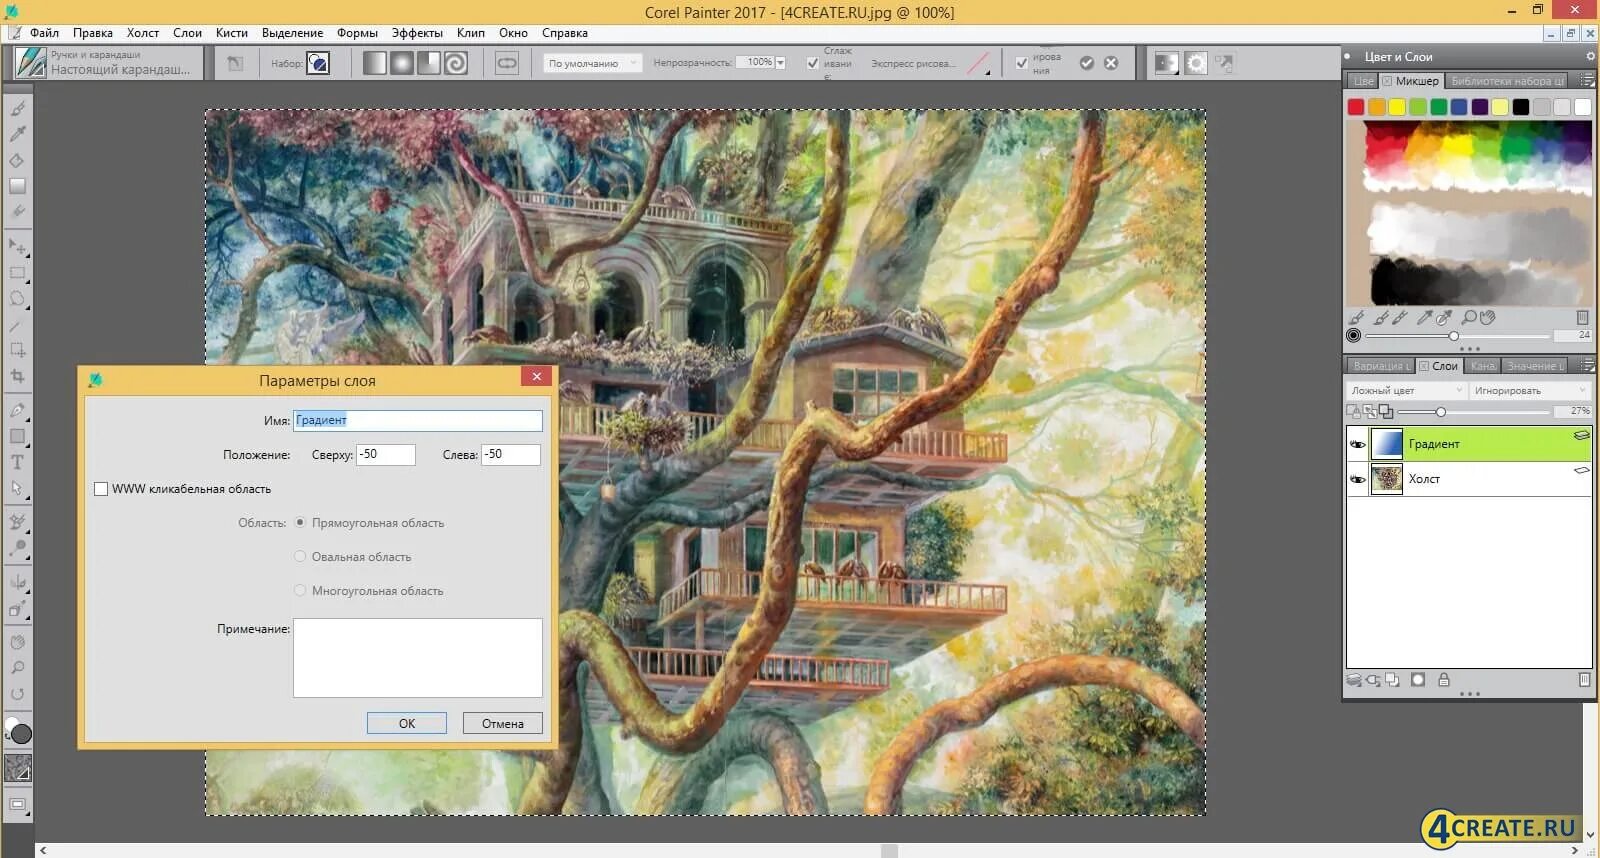The width and height of the screenshot is (1600, 858).
Task: Select the Pen tool in toolbox
Action: coord(17,410)
